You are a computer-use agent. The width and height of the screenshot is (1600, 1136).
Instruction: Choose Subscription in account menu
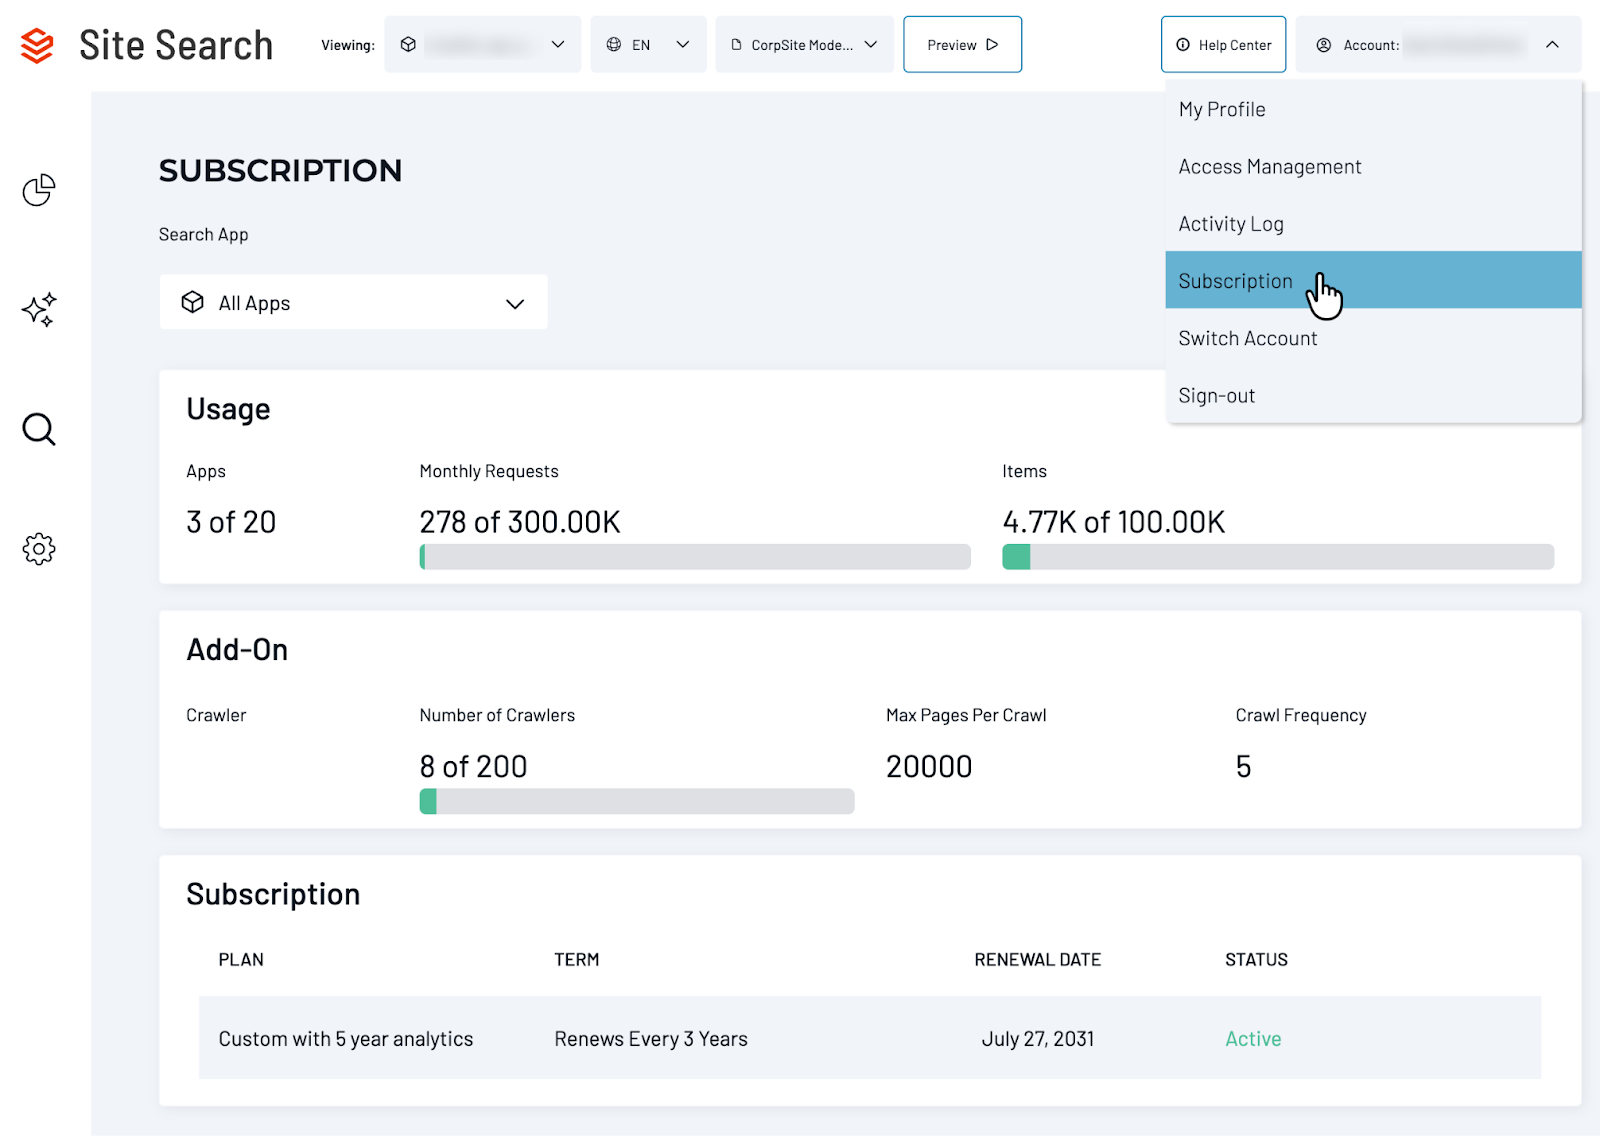pyautogui.click(x=1373, y=280)
